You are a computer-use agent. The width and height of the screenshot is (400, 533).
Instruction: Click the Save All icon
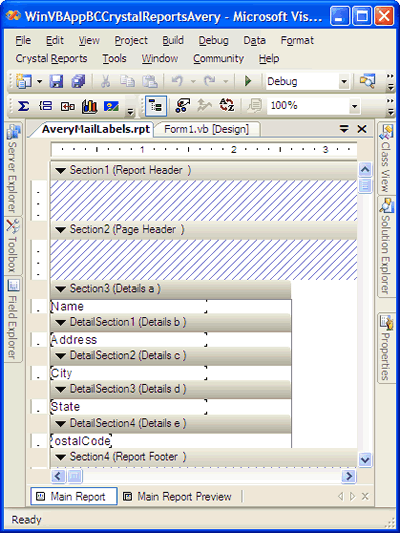[78, 82]
